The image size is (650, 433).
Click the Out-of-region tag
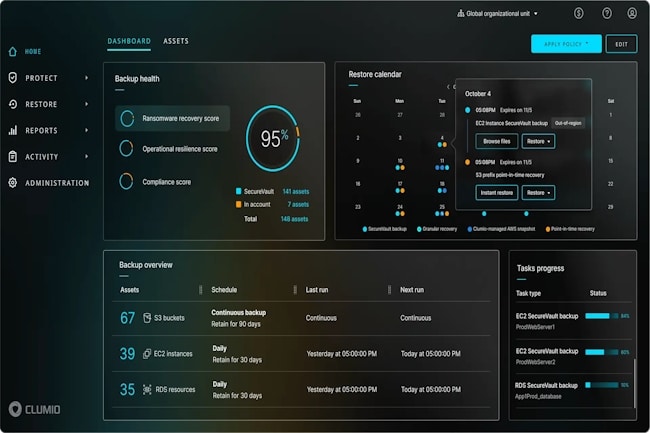click(568, 123)
